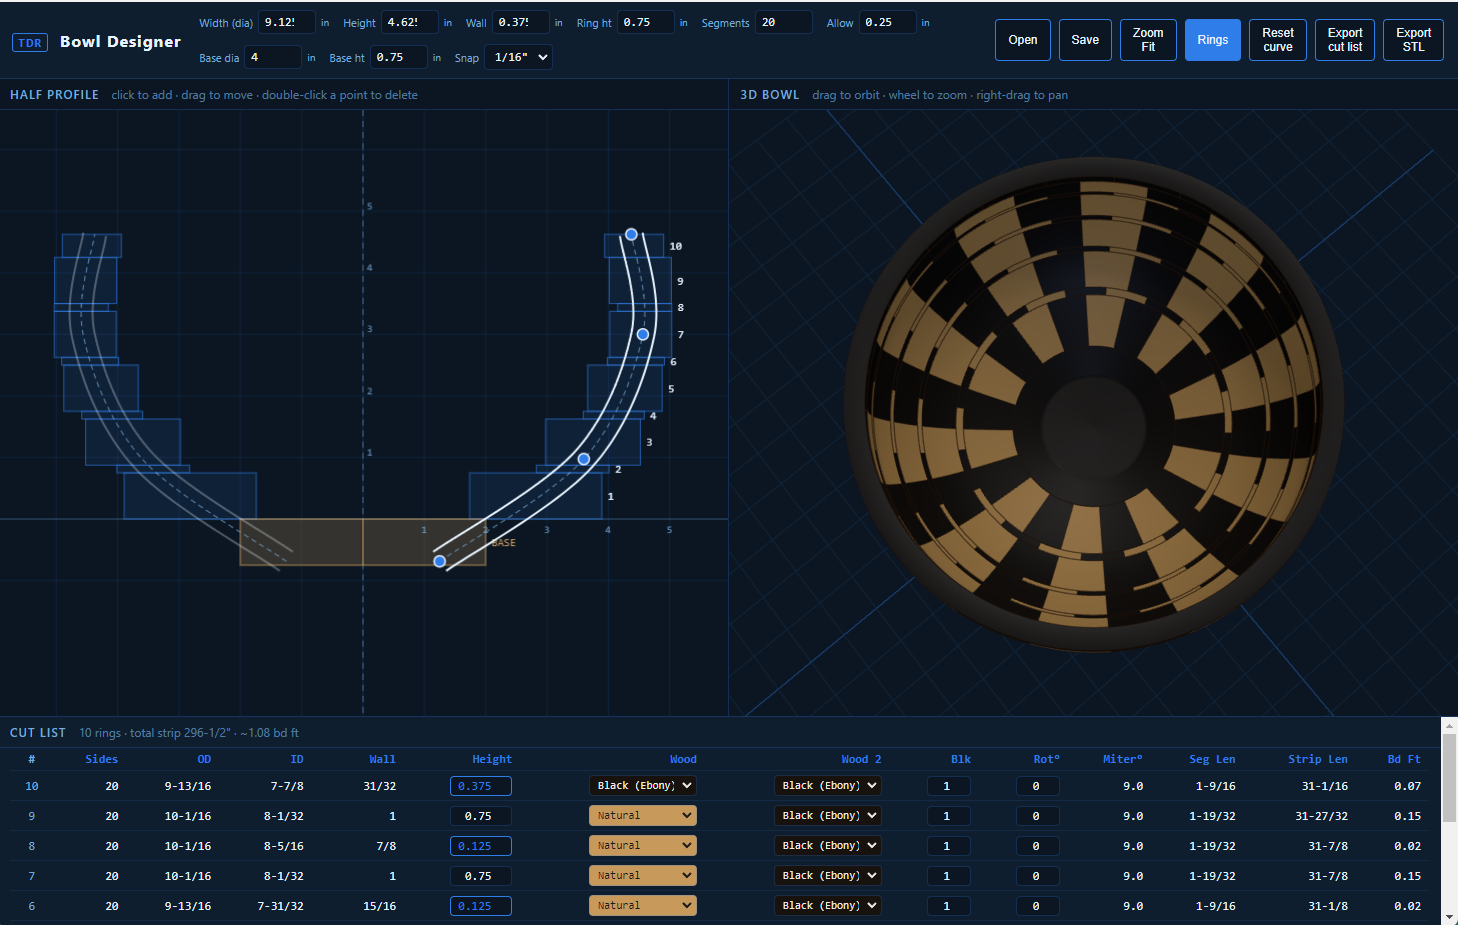Image resolution: width=1458 pixels, height=925 pixels.
Task: Select the rim control point on the profile curve
Action: coord(631,234)
